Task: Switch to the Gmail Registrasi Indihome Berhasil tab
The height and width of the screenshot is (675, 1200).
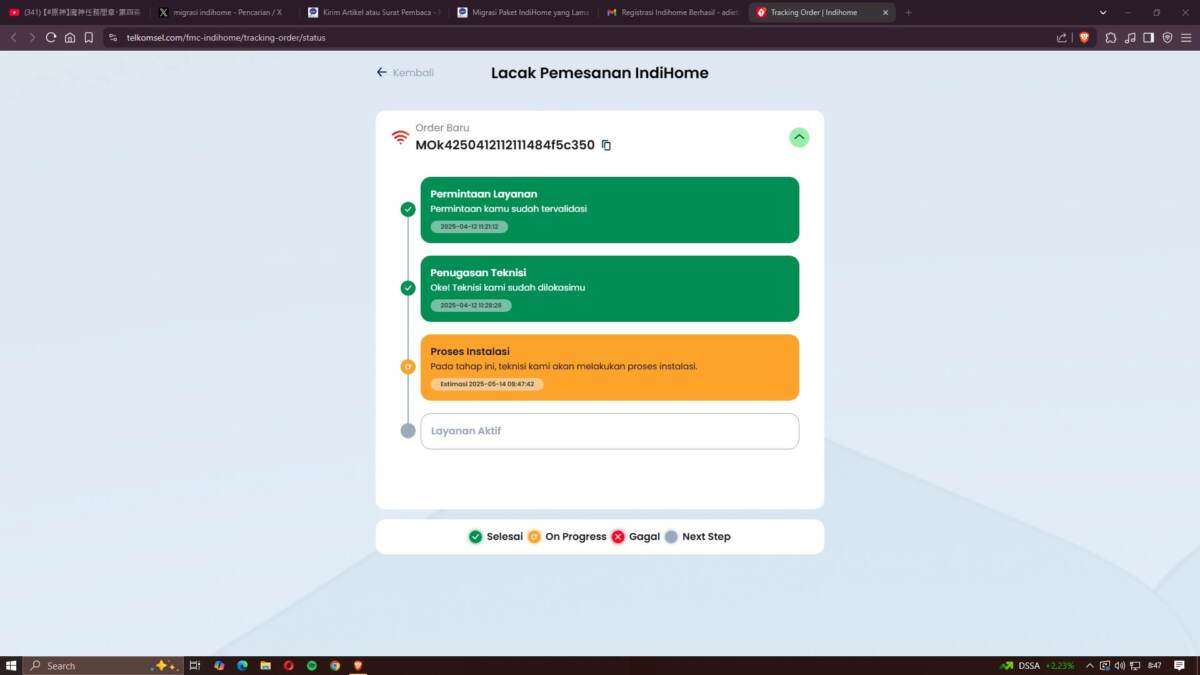Action: (670, 12)
